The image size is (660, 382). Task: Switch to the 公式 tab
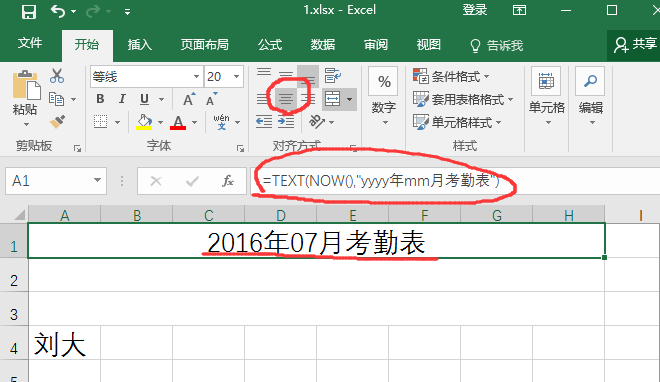pyautogui.click(x=270, y=45)
